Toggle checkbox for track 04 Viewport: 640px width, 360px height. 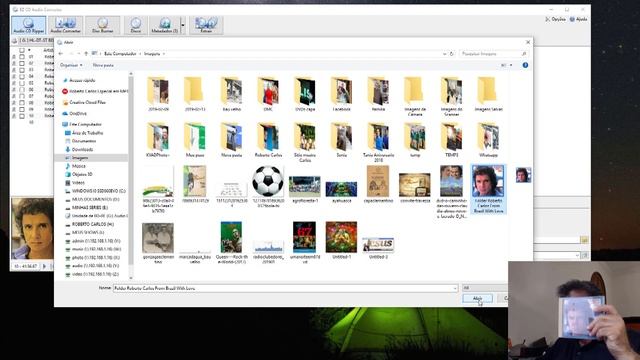[22, 76]
